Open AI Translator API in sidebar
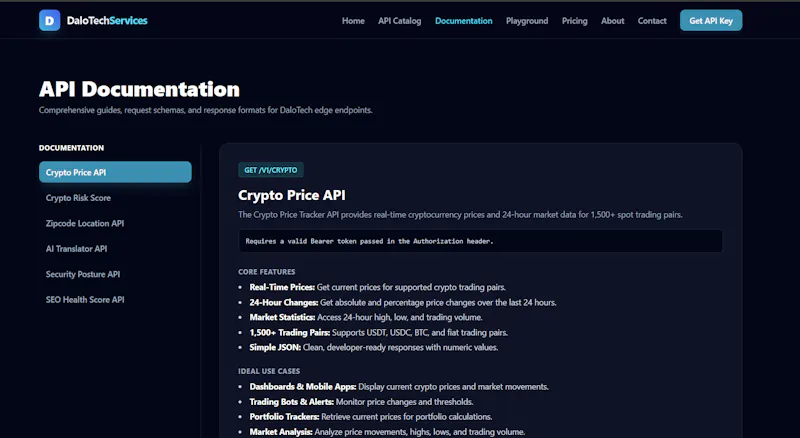This screenshot has height=438, width=800. 115,249
